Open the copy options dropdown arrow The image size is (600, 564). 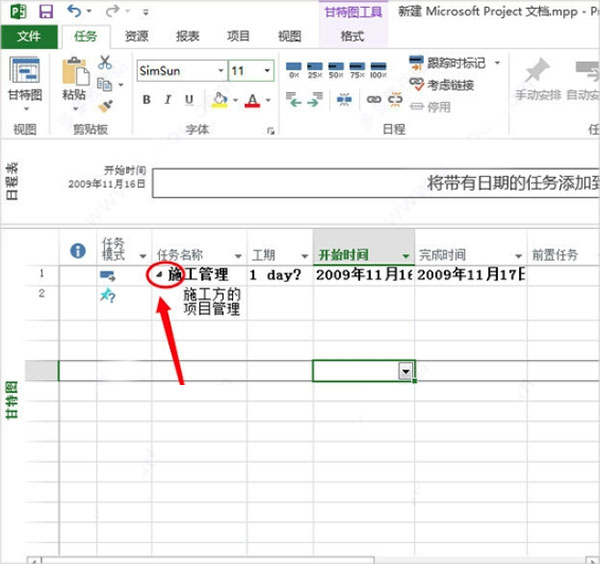pos(121,85)
